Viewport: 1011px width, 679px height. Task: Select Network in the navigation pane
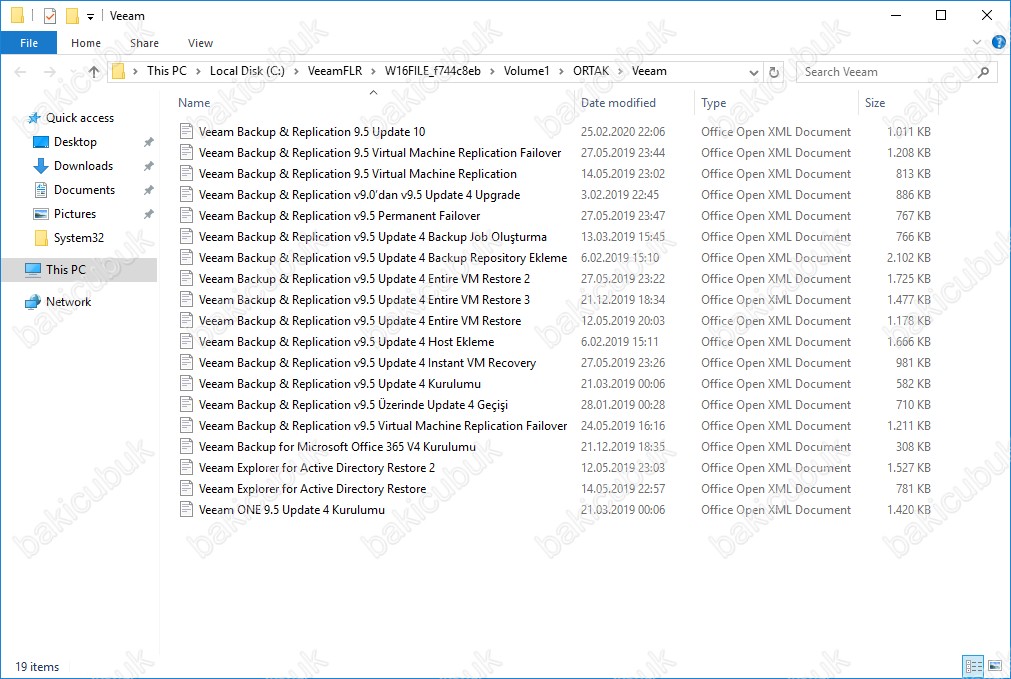[68, 302]
